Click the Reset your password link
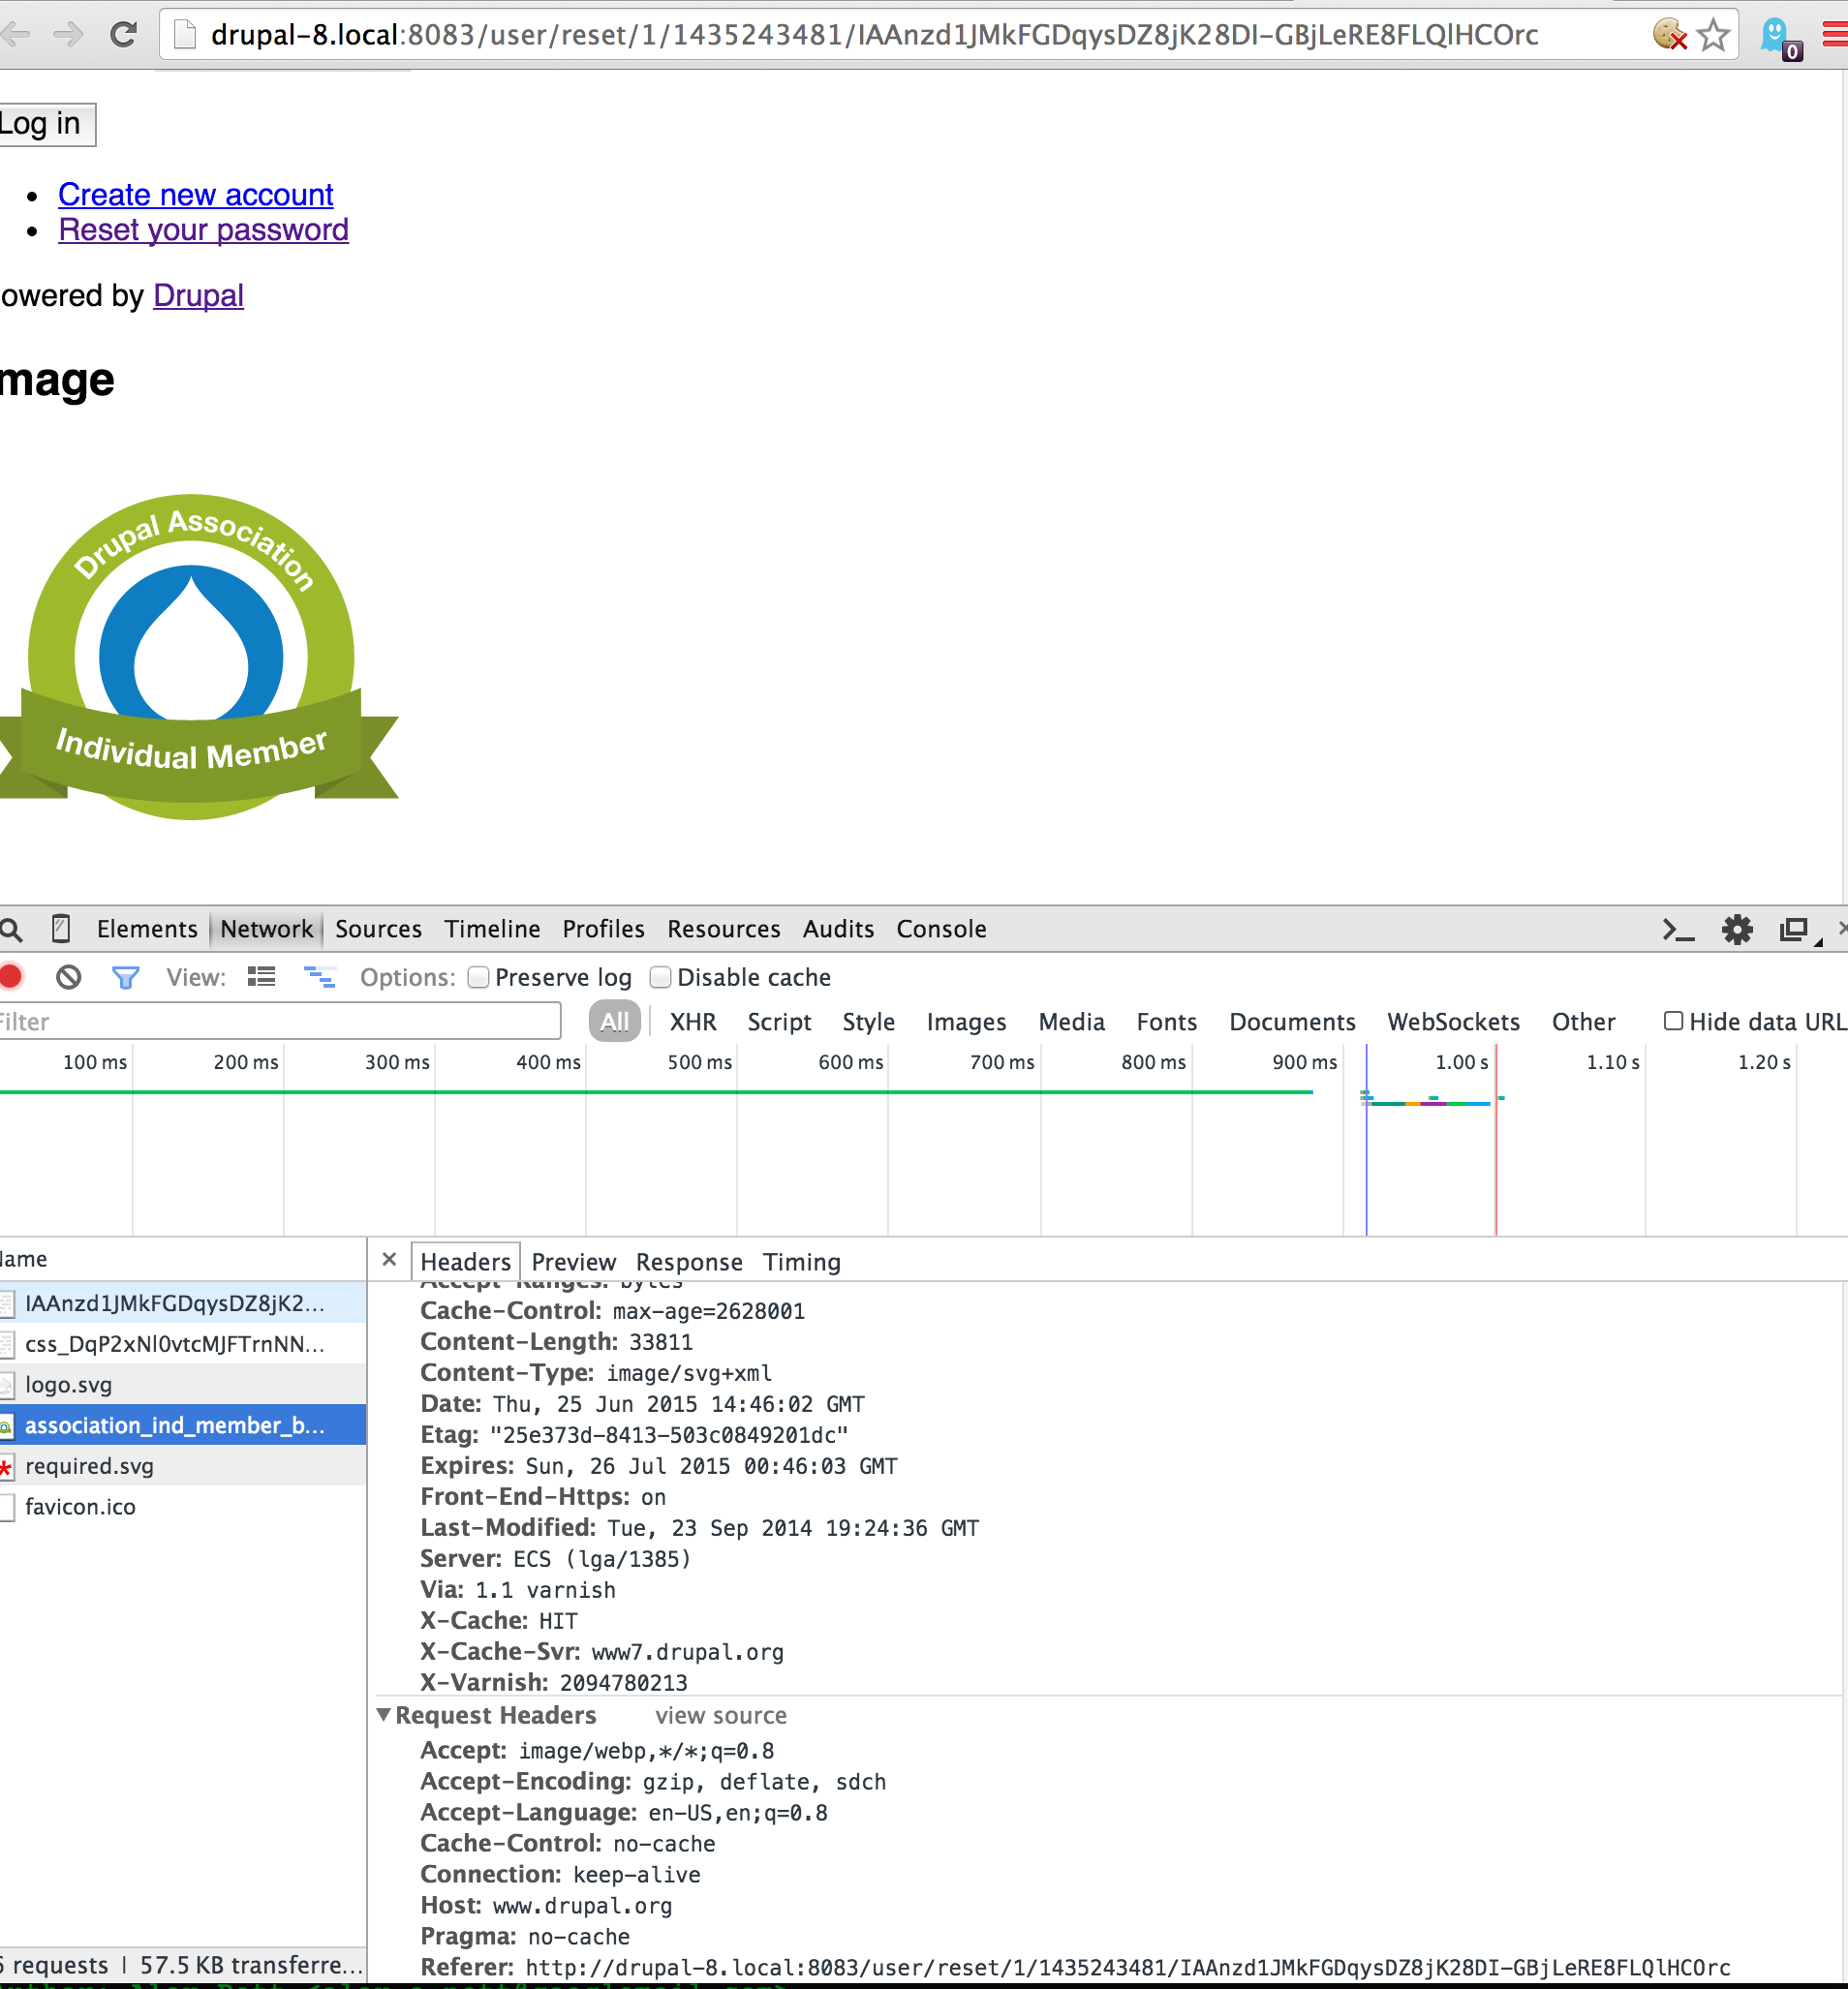Screen dimensions: 1848x1989 tap(203, 230)
